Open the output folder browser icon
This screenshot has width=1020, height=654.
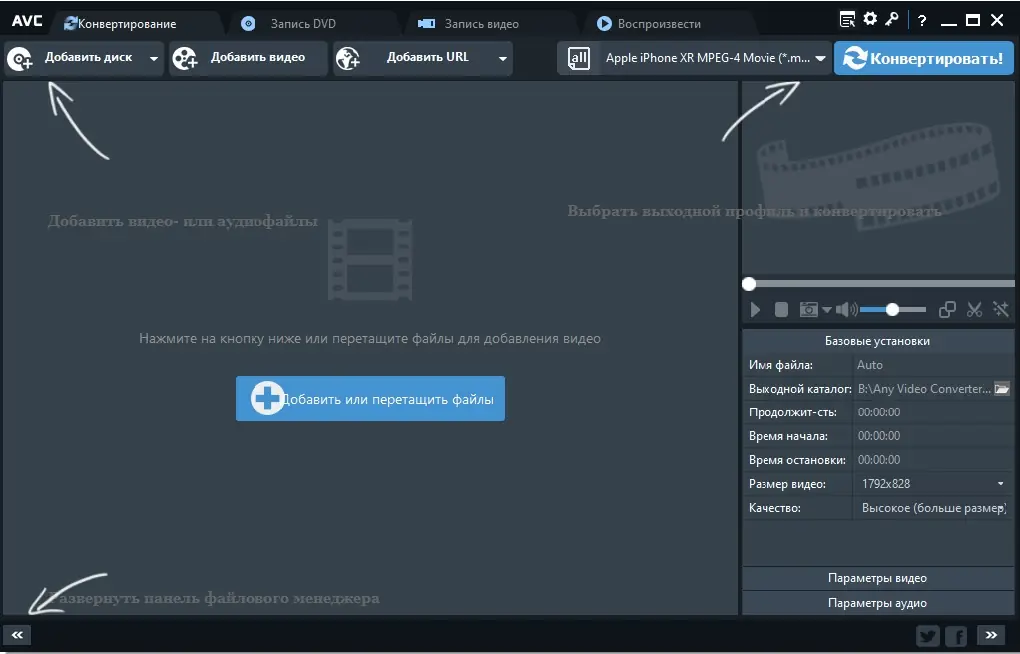tap(1001, 388)
